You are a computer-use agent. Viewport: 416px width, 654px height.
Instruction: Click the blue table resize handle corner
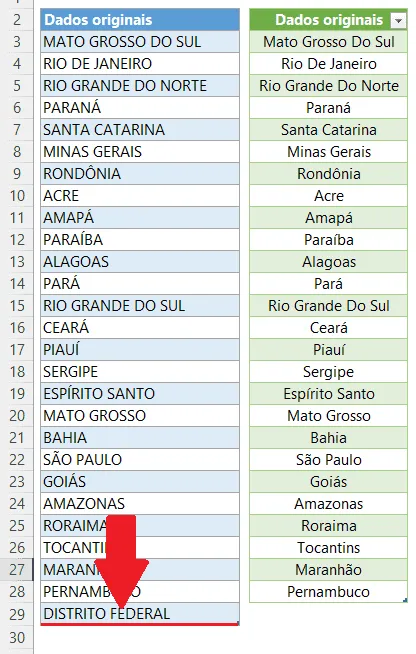(x=237, y=623)
